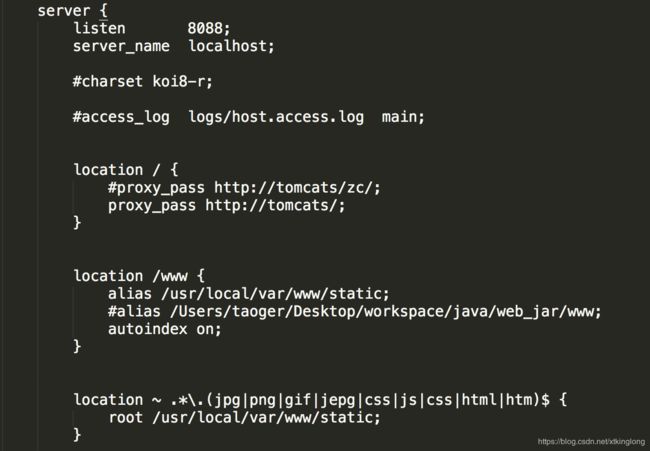The height and width of the screenshot is (451, 650).
Task: Click the commented proxy_pass tomcats/zc line
Action: tap(244, 188)
